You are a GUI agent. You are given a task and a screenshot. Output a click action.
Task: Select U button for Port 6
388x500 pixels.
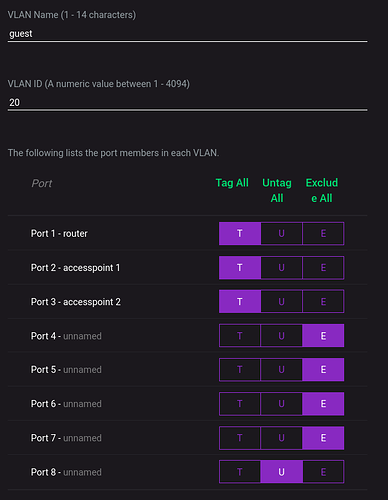281,404
